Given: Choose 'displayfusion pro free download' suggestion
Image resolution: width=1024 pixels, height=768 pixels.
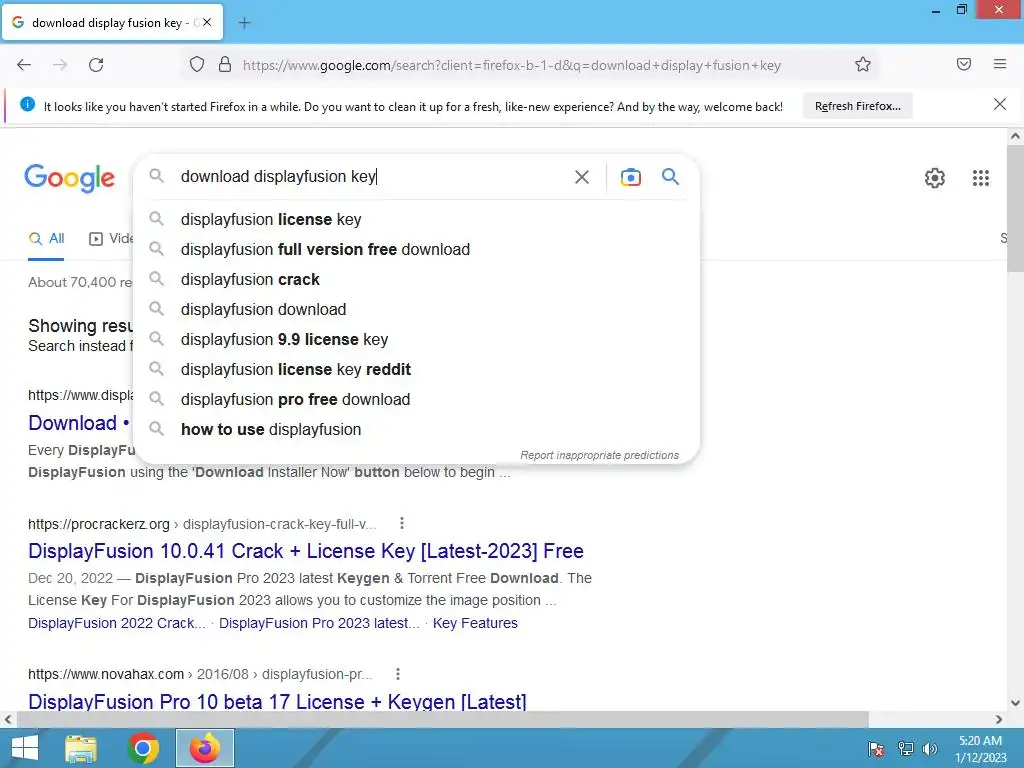Looking at the screenshot, I should tap(416, 400).
